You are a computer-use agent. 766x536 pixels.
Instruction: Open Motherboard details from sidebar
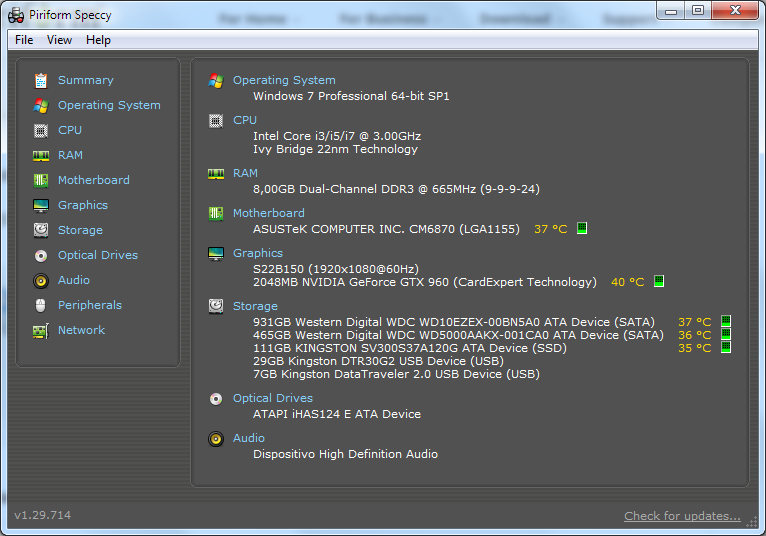[94, 180]
